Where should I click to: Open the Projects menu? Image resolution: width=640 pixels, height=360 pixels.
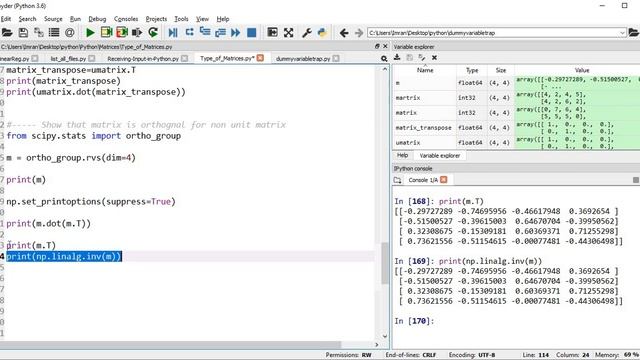point(156,19)
